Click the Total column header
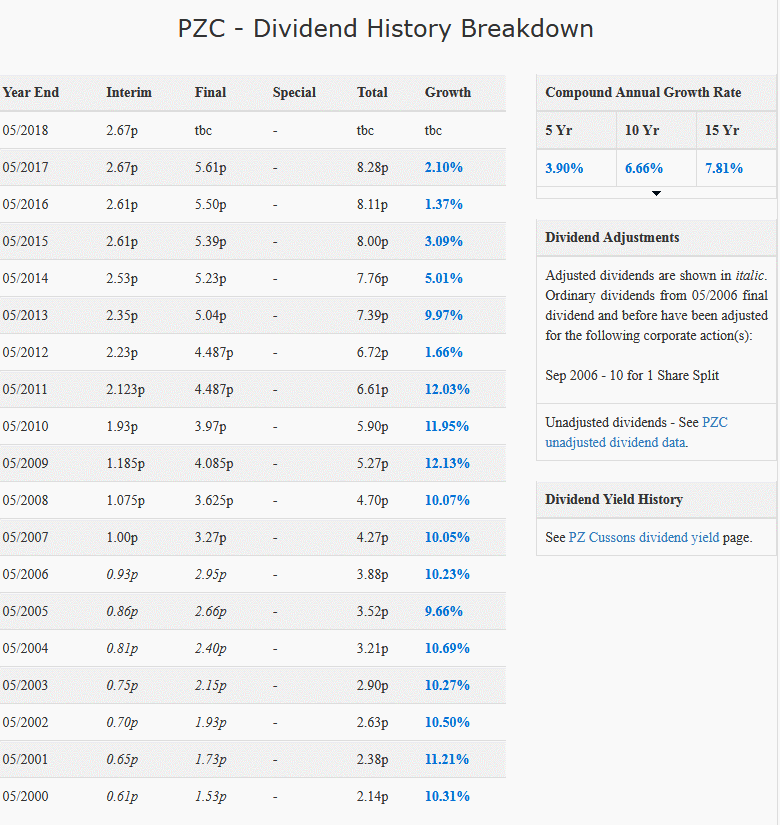The width and height of the screenshot is (780, 825). 372,92
